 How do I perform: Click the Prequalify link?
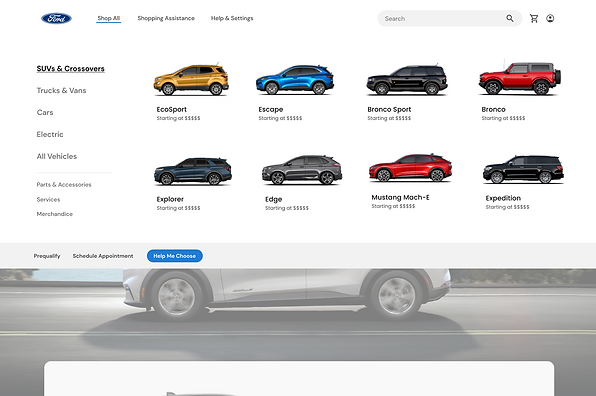[47, 256]
